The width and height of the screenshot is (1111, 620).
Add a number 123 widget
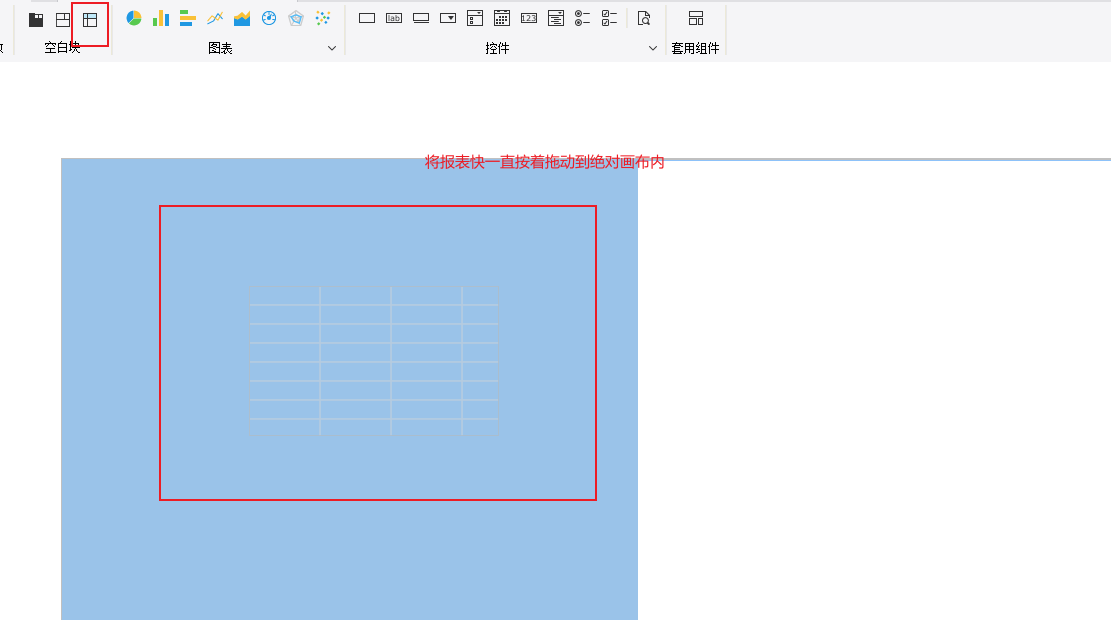pos(529,18)
